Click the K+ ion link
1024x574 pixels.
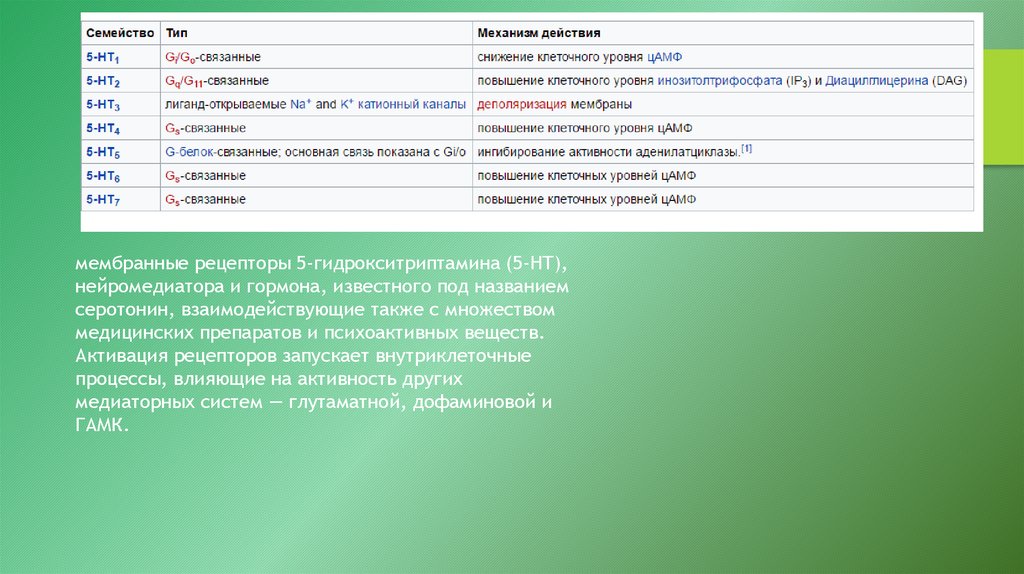point(348,104)
